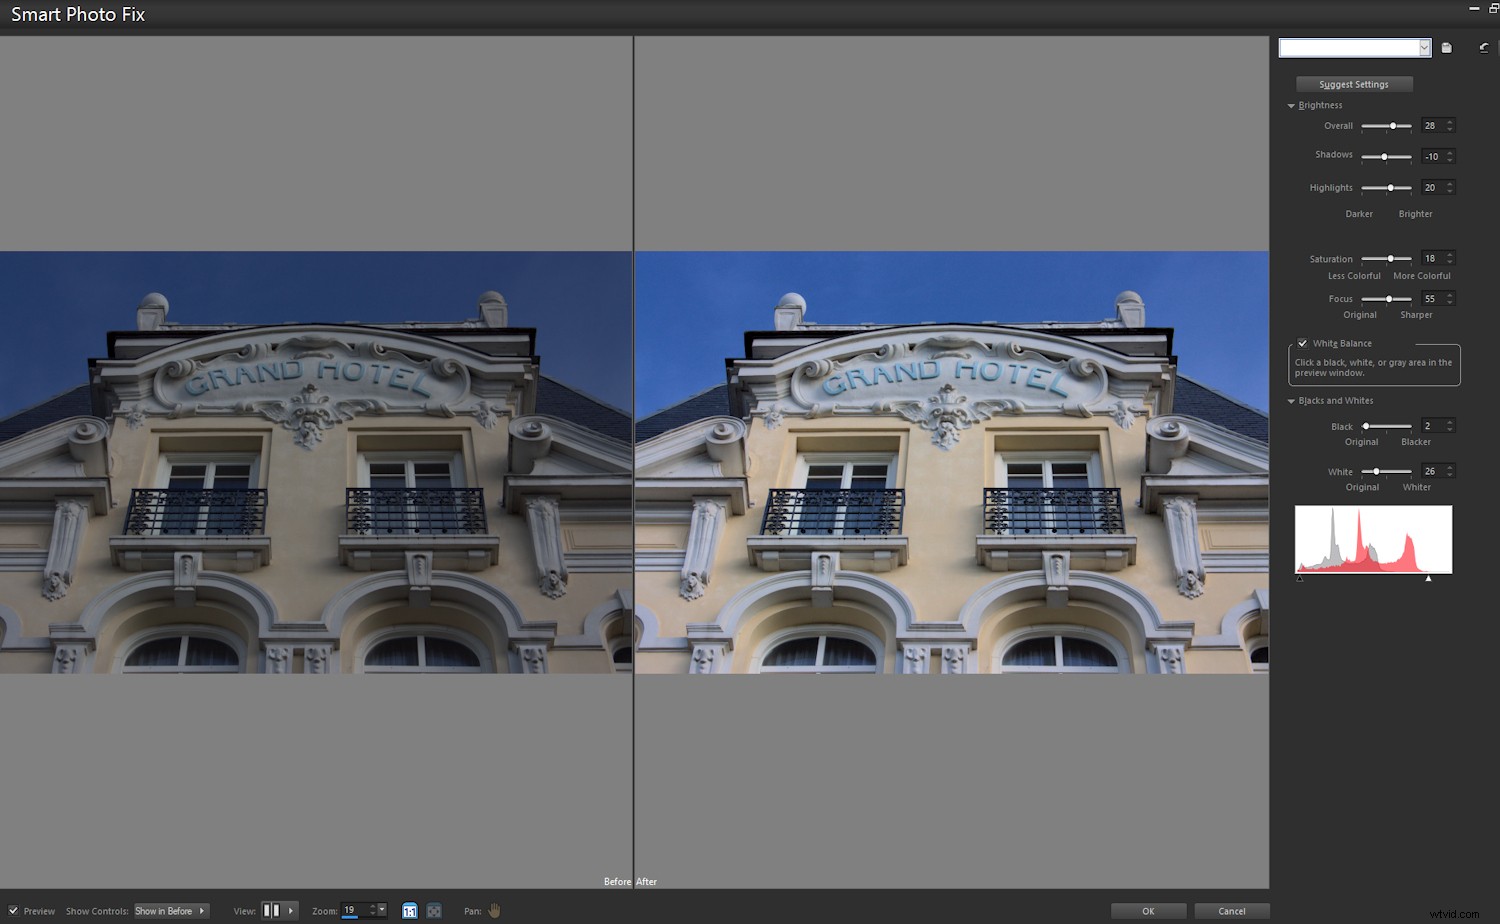Image resolution: width=1500 pixels, height=924 pixels.
Task: Uncheck Preview to hide adjustments
Action: click(x=13, y=911)
